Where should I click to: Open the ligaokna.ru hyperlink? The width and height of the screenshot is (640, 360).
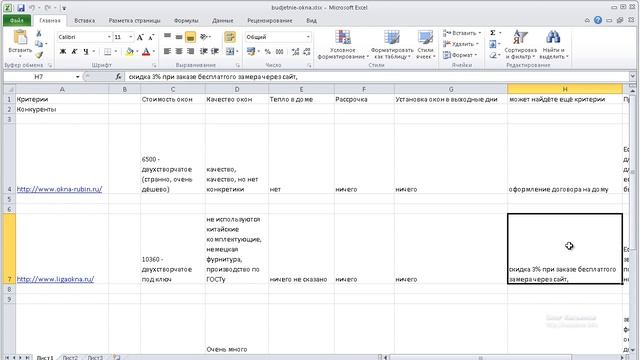55,279
